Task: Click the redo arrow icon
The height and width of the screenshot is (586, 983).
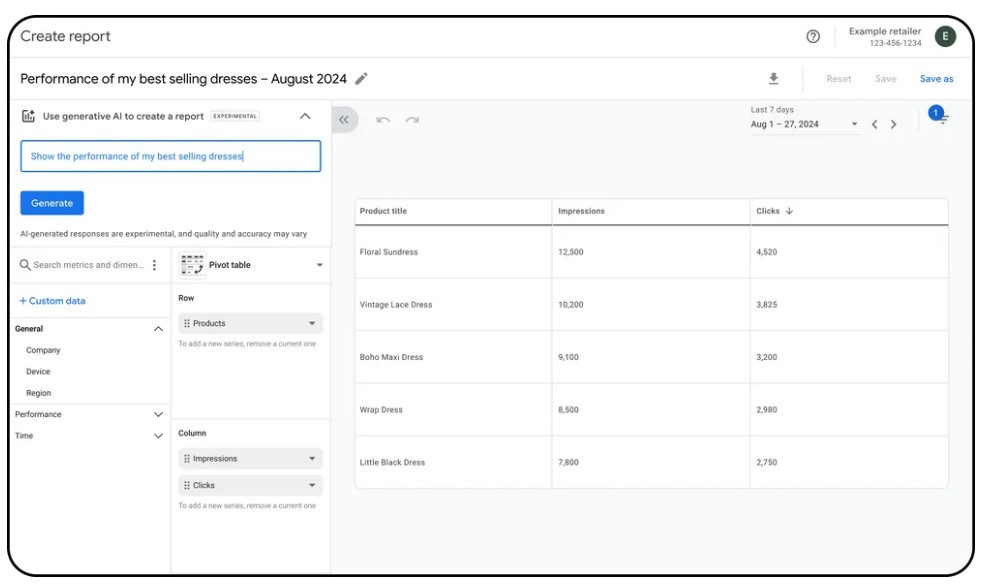Action: 412,120
